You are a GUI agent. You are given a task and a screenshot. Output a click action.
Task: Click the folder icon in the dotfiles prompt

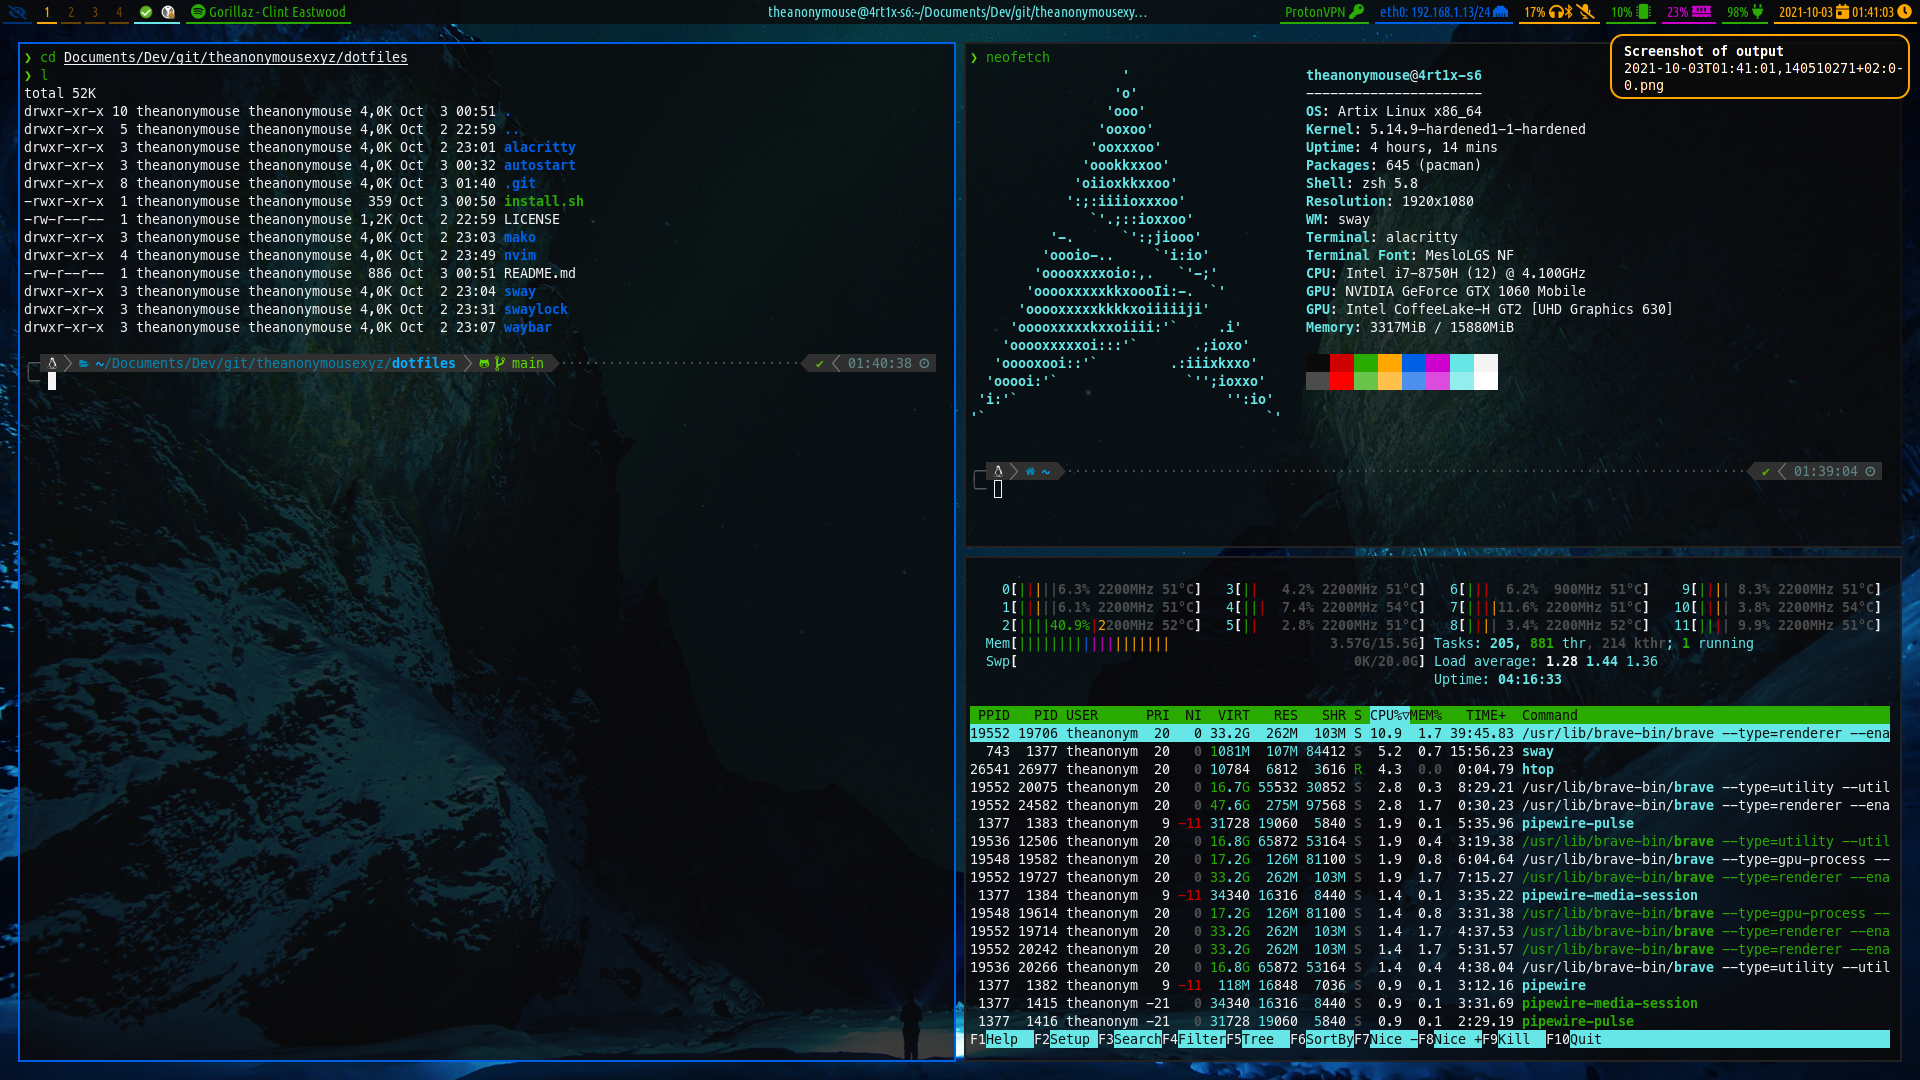coord(84,363)
